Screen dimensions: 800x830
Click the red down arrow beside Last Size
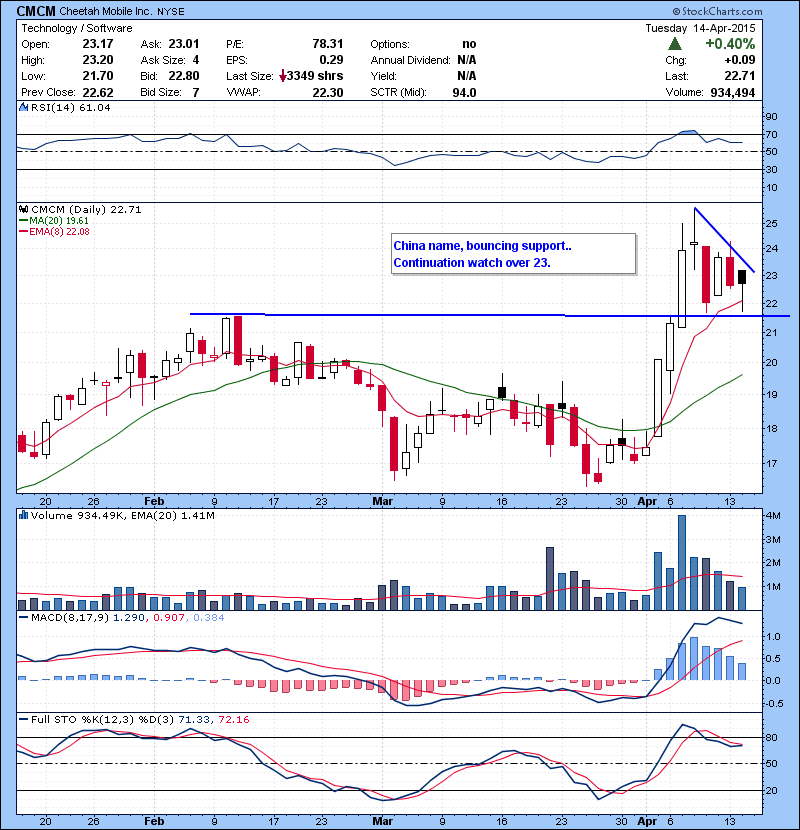pyautogui.click(x=283, y=76)
